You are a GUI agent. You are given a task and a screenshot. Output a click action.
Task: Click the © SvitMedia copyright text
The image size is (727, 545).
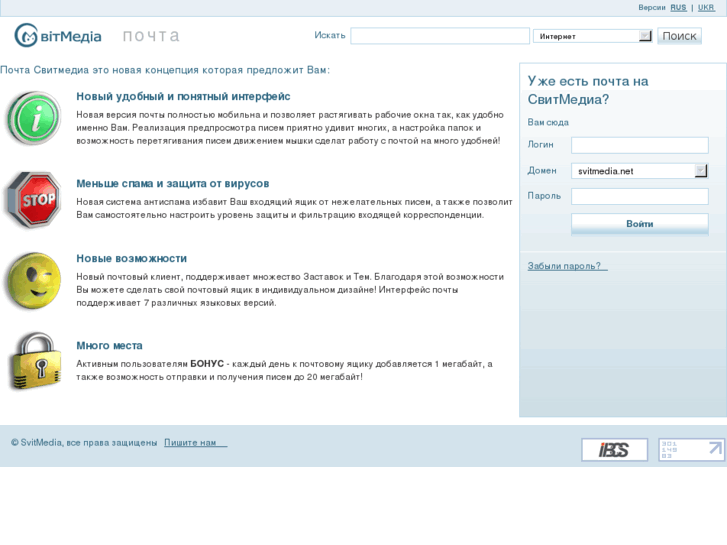[x=84, y=442]
